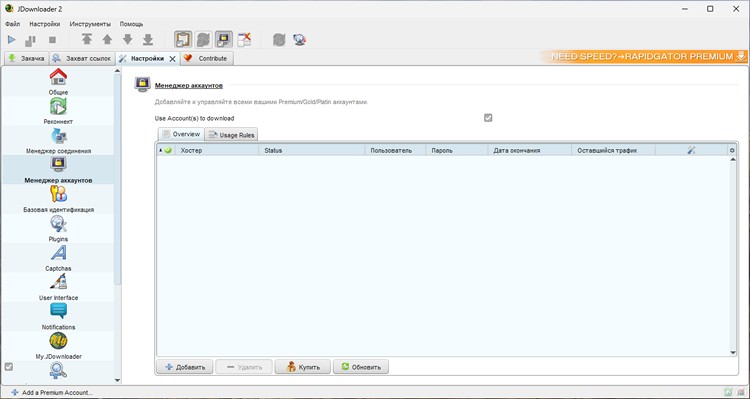The width and height of the screenshot is (750, 399).
Task: Sort by Пользователь column header
Action: pos(395,150)
